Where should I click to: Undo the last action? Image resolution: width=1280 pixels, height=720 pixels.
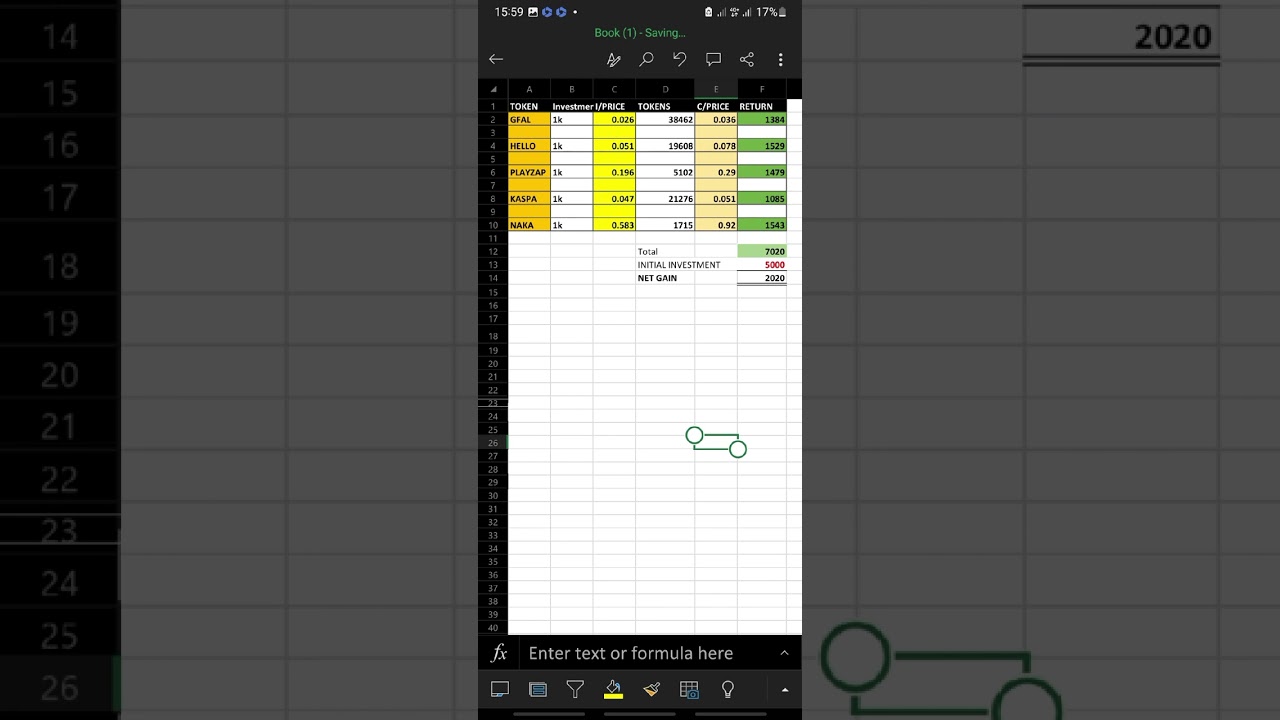coord(680,60)
